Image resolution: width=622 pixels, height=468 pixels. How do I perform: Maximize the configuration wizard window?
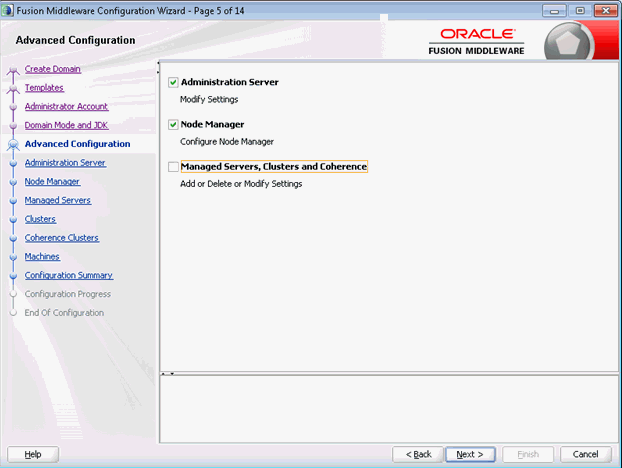580,11
